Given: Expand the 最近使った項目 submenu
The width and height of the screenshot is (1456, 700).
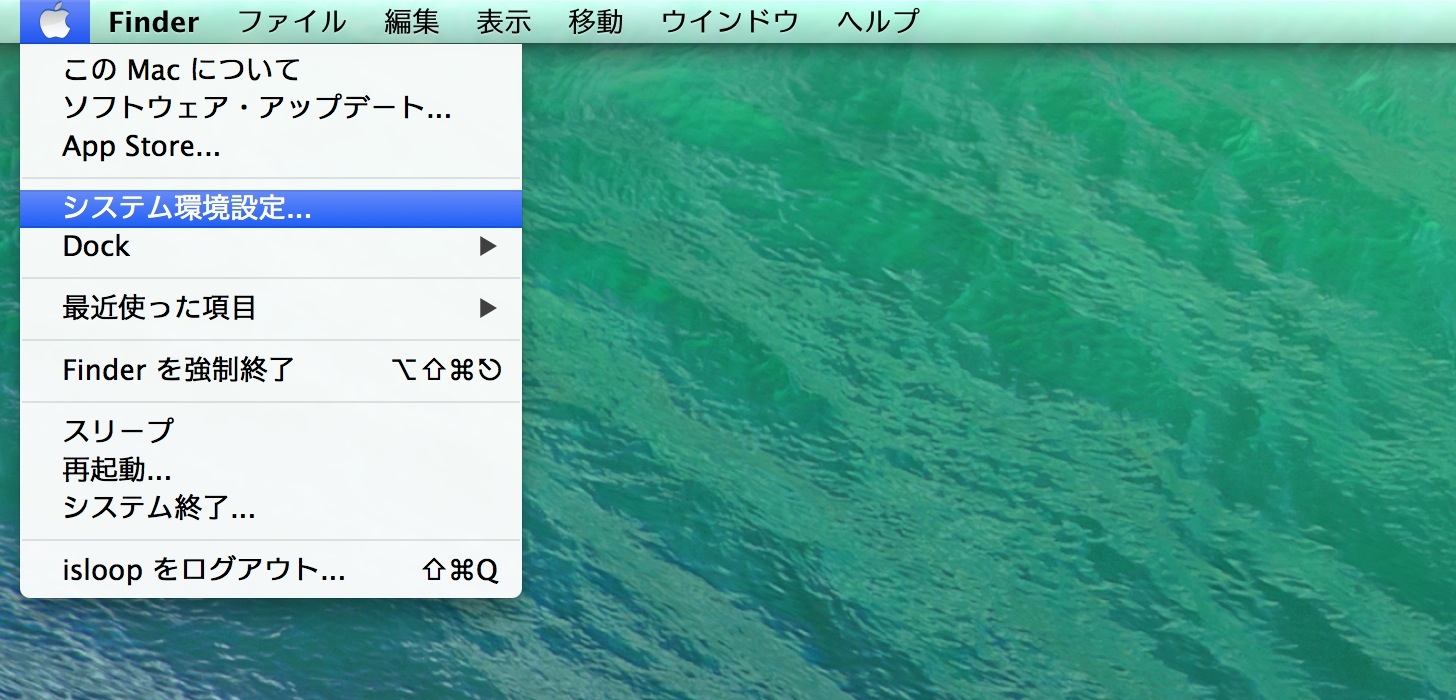Looking at the screenshot, I should 271,308.
